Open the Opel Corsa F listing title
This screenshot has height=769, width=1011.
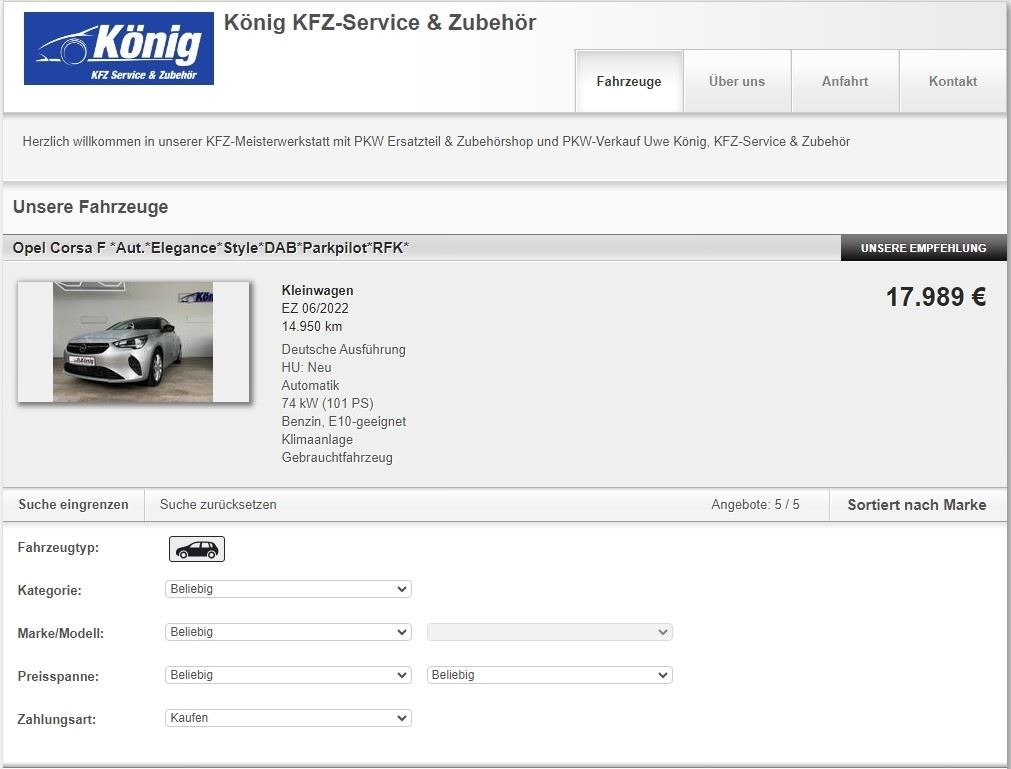coord(211,248)
